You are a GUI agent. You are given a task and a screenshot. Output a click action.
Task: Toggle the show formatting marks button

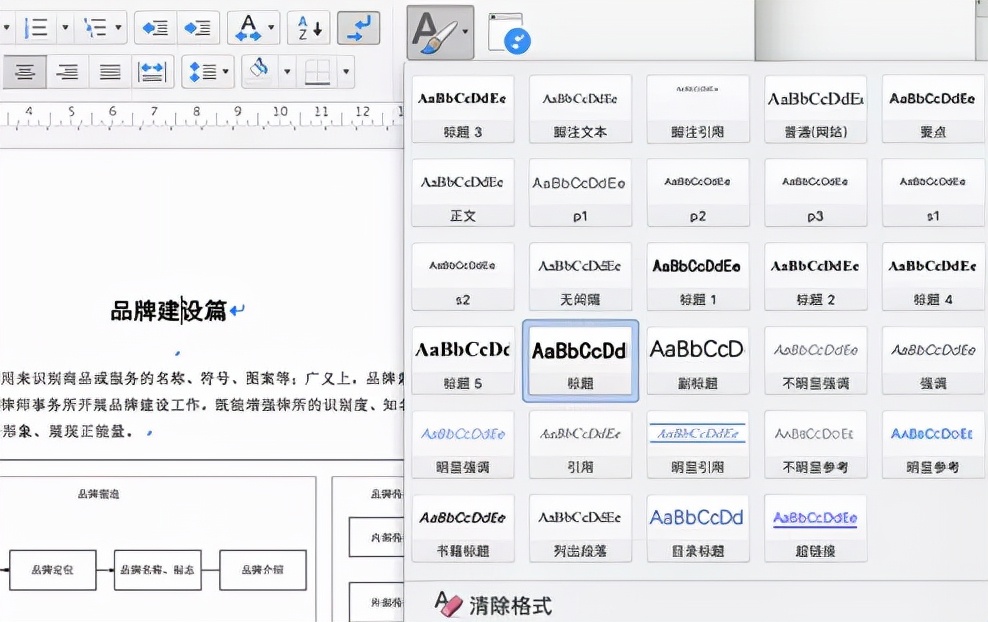point(357,27)
